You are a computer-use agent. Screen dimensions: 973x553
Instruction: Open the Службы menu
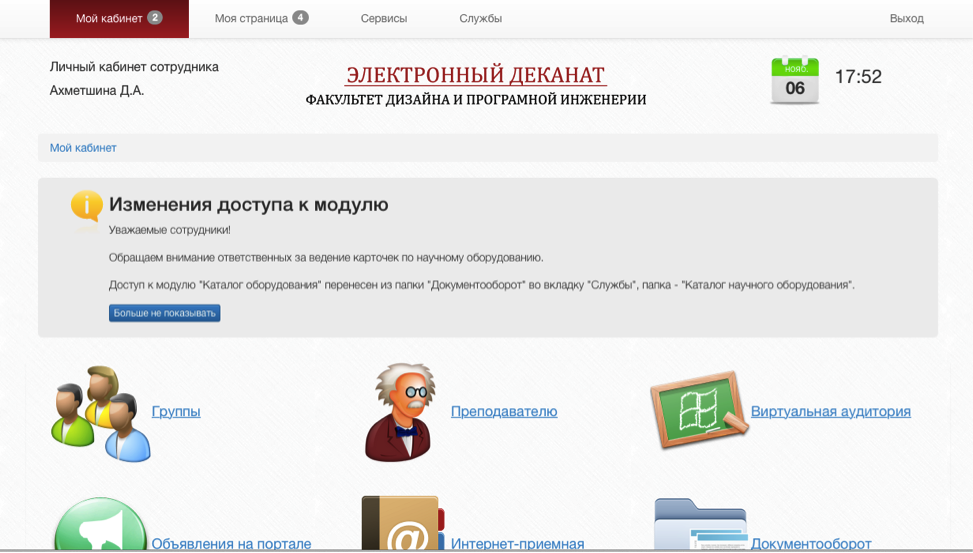[x=481, y=19]
